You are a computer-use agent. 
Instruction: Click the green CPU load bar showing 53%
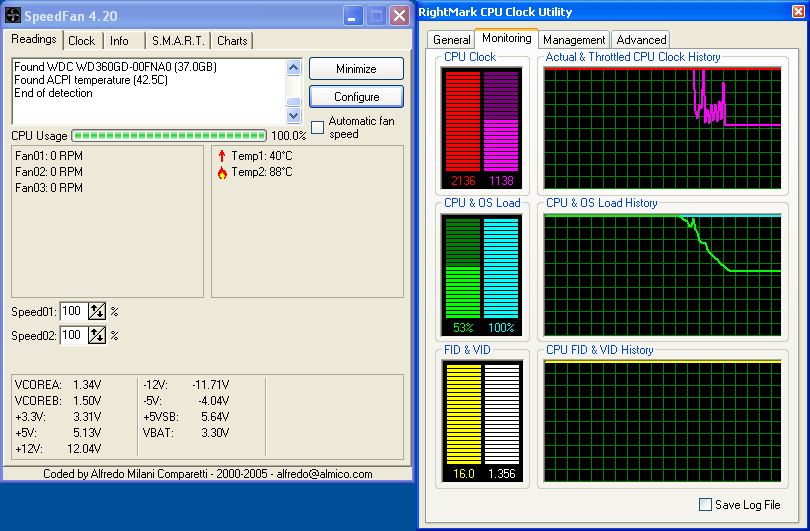463,269
